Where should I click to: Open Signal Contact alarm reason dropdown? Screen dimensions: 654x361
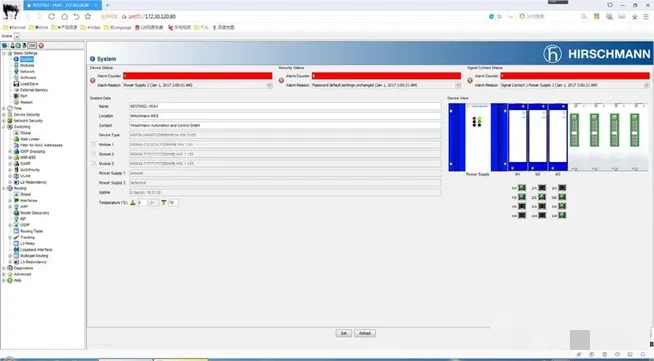point(646,85)
